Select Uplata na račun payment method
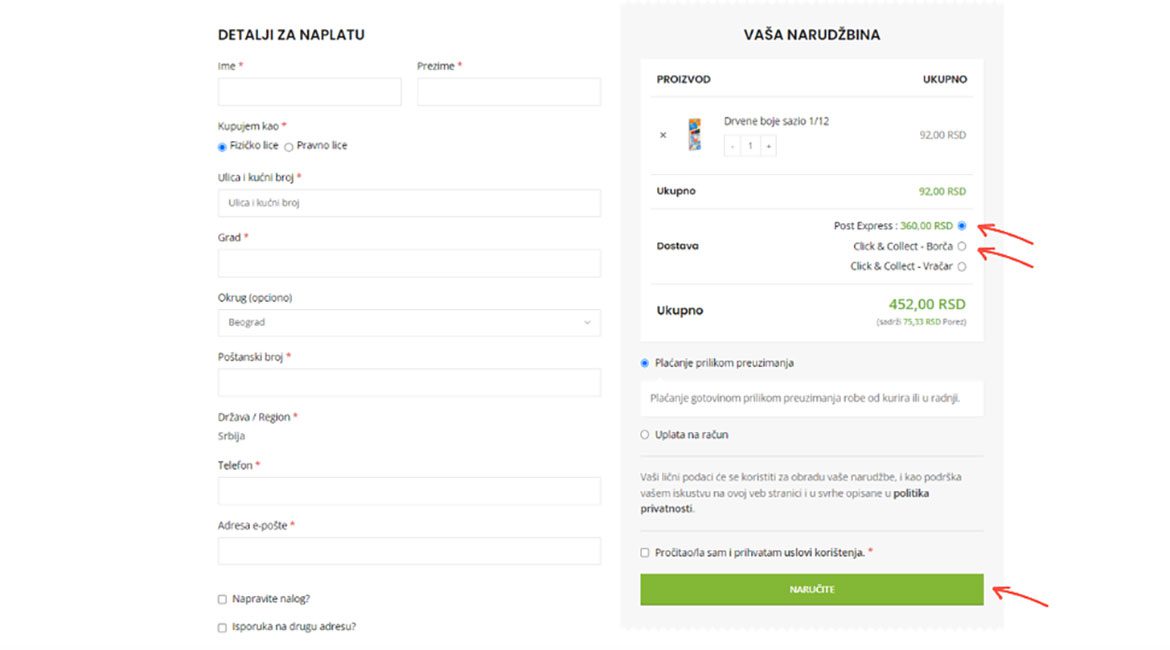Image resolution: width=1170 pixels, height=650 pixels. pyautogui.click(x=645, y=435)
